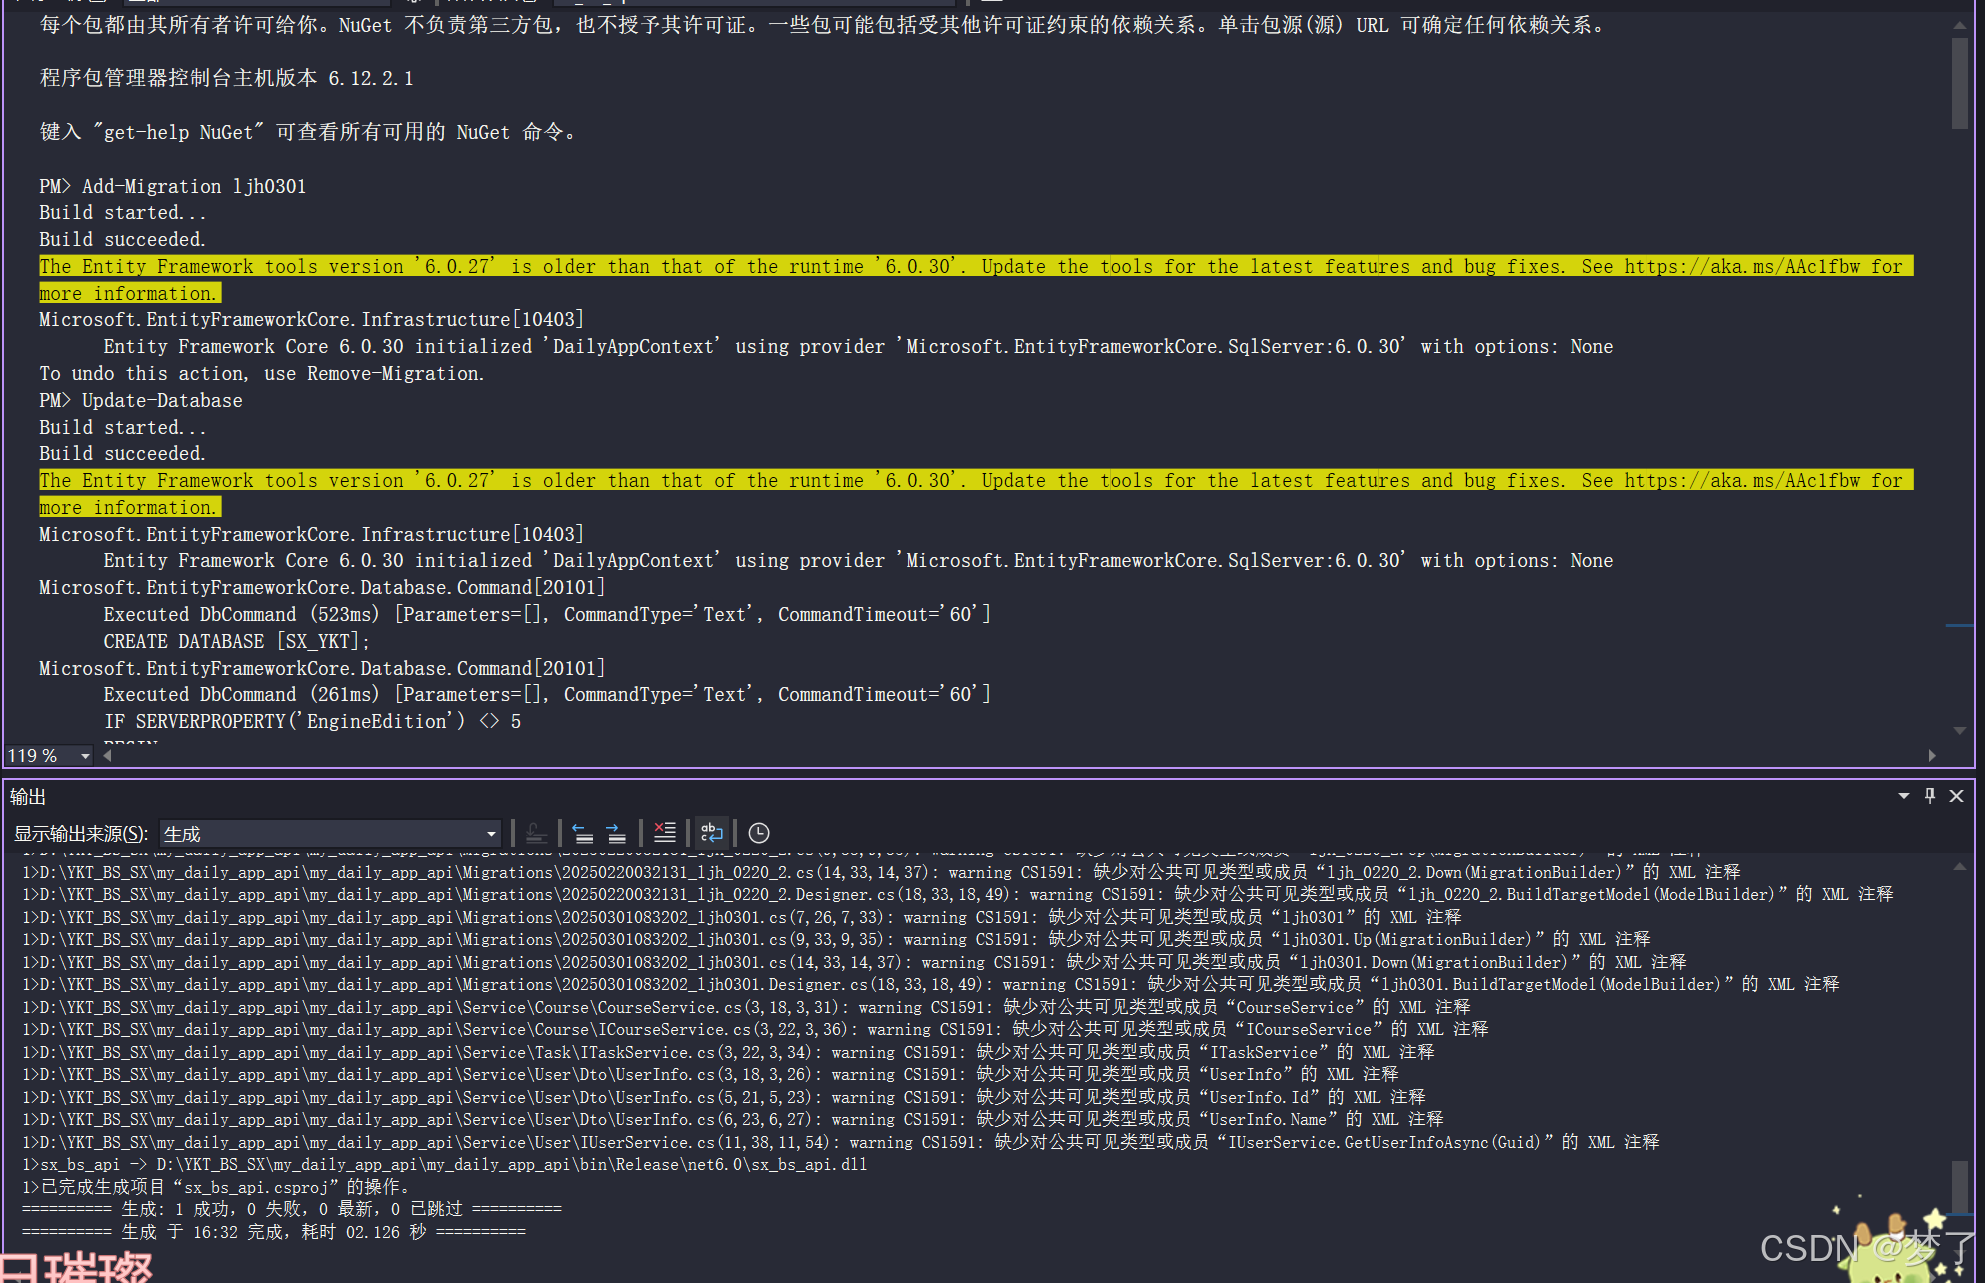Open the output source combo box
The width and height of the screenshot is (1985, 1283).
[x=330, y=834]
